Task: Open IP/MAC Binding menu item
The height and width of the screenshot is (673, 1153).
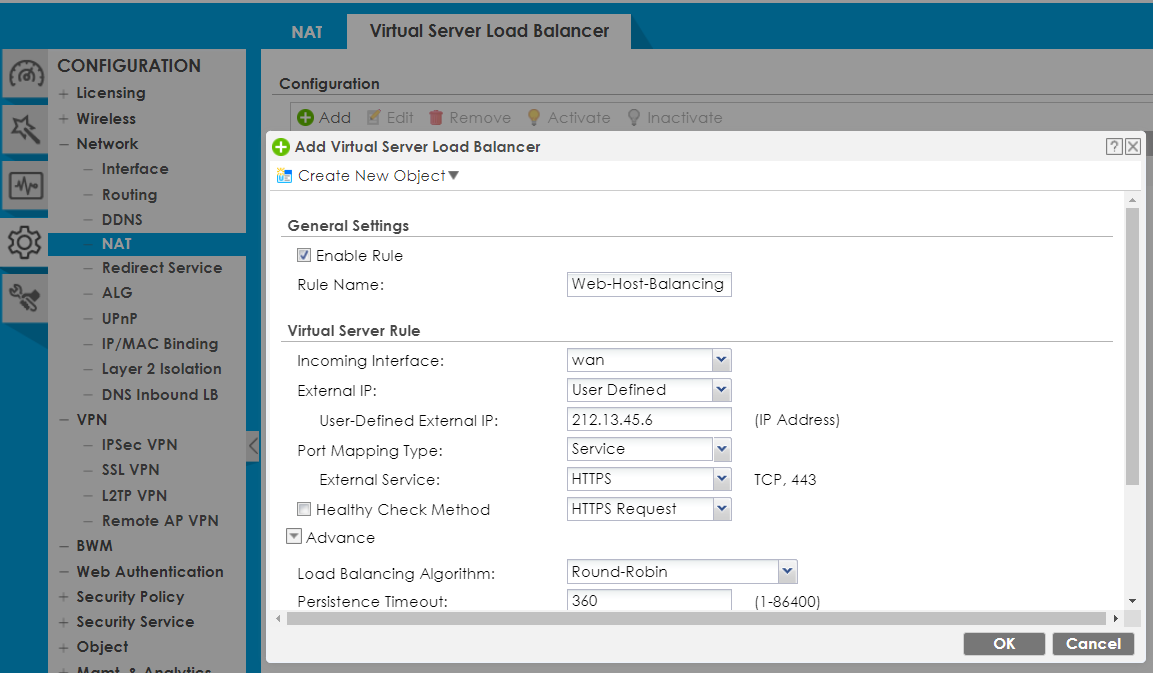Action: click(x=160, y=343)
